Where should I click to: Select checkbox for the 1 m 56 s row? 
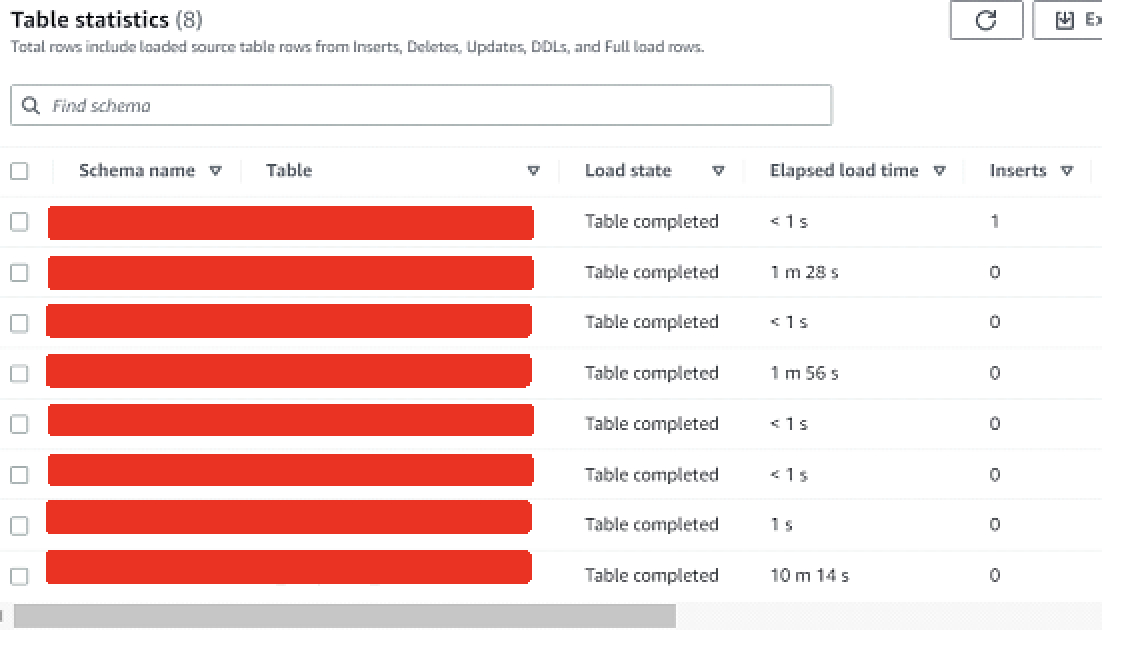[19, 373]
